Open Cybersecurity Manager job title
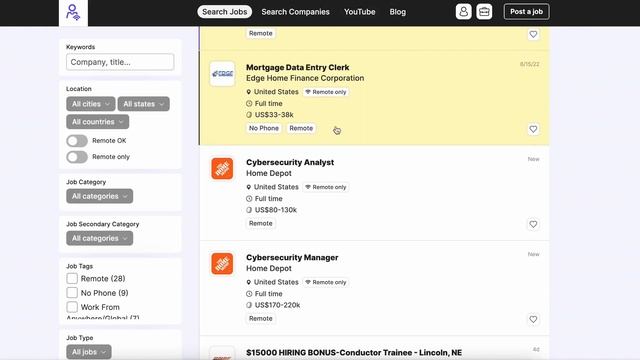 (292, 258)
